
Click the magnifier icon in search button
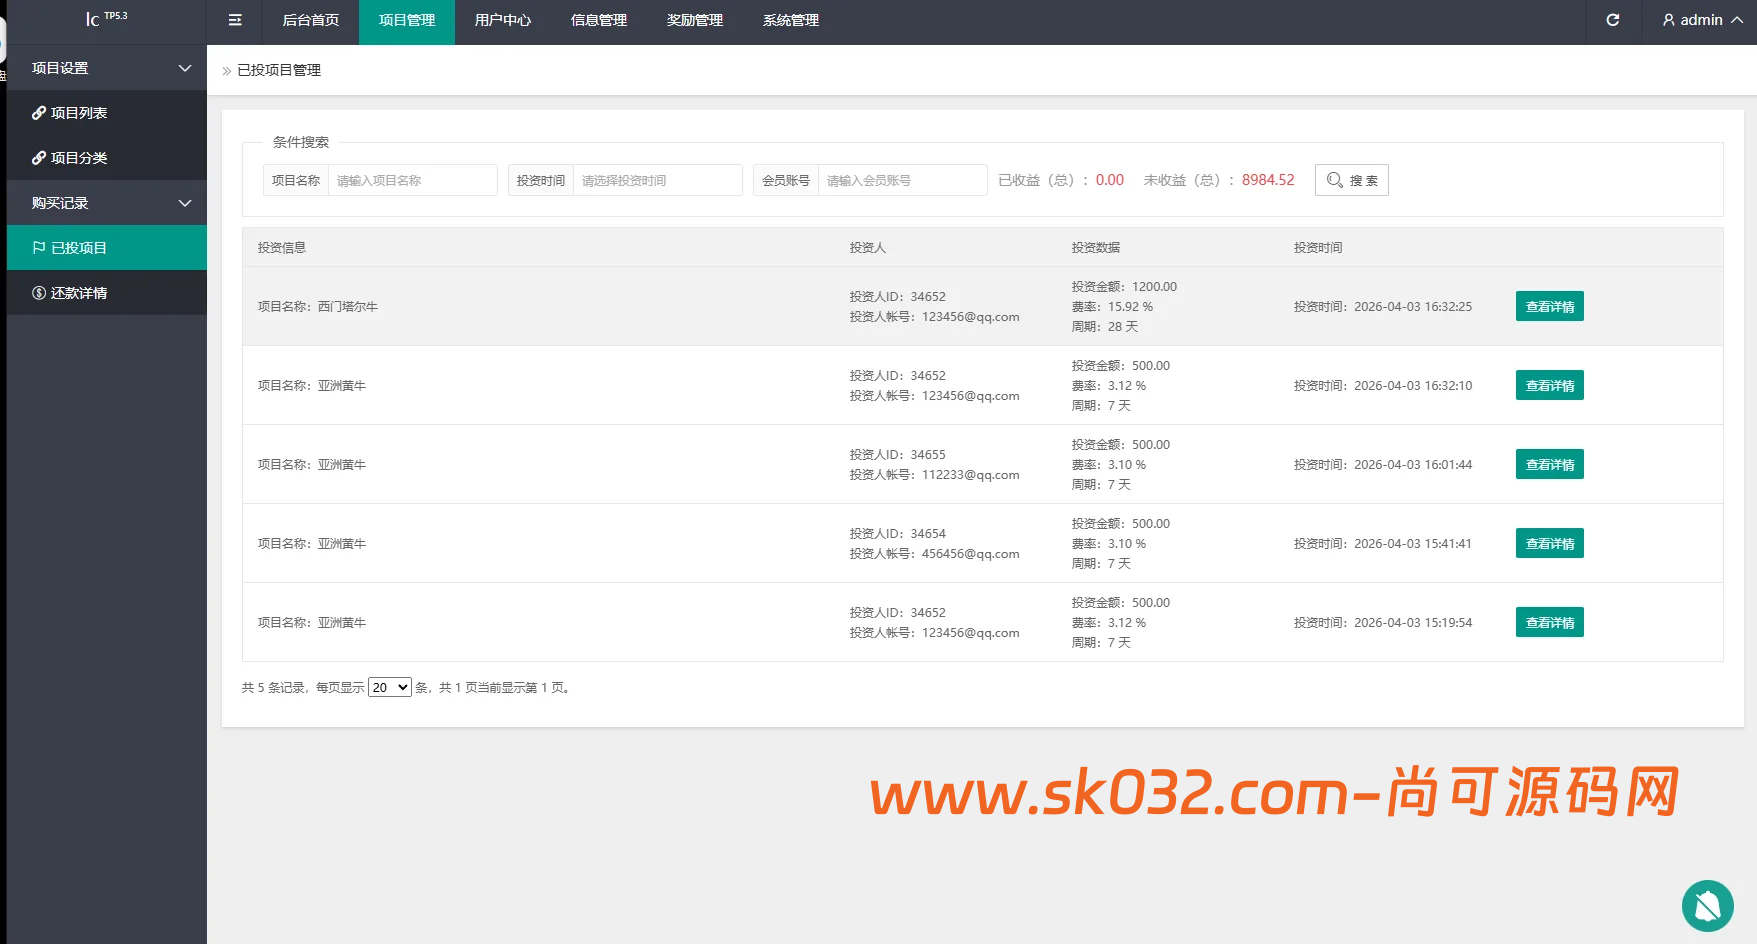[1335, 180]
